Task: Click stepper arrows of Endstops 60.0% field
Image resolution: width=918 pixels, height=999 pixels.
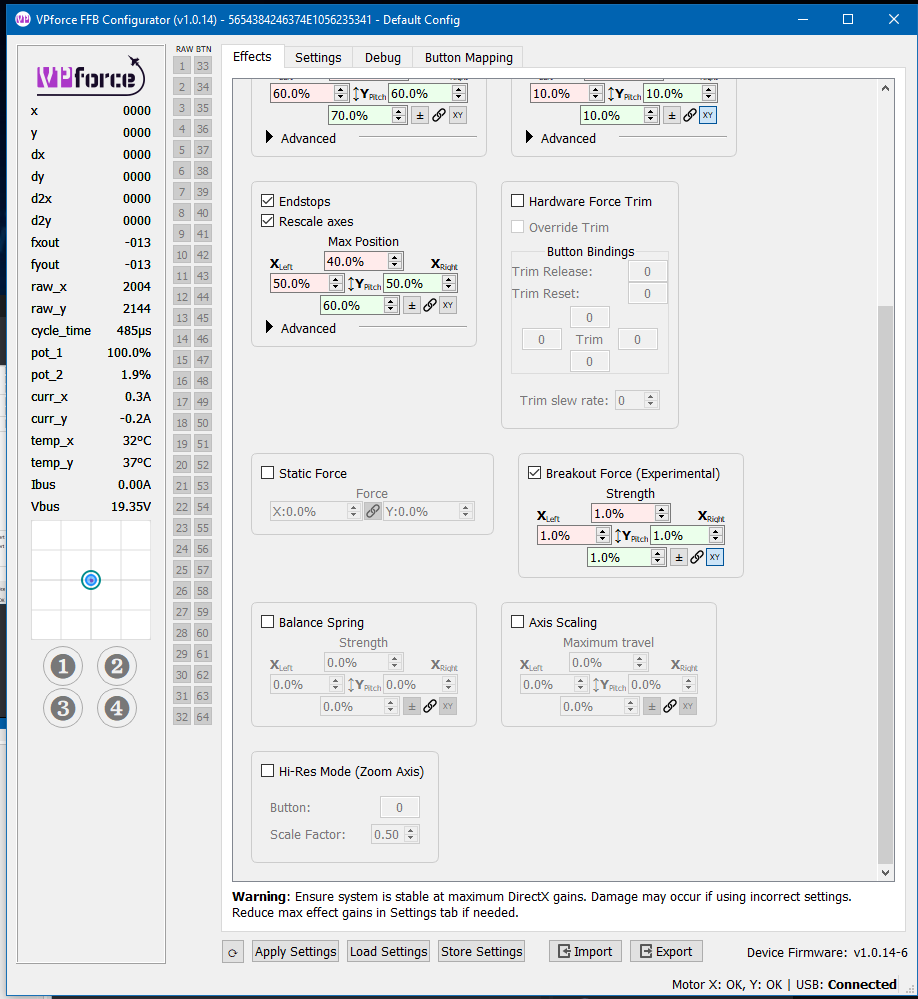Action: tap(391, 305)
